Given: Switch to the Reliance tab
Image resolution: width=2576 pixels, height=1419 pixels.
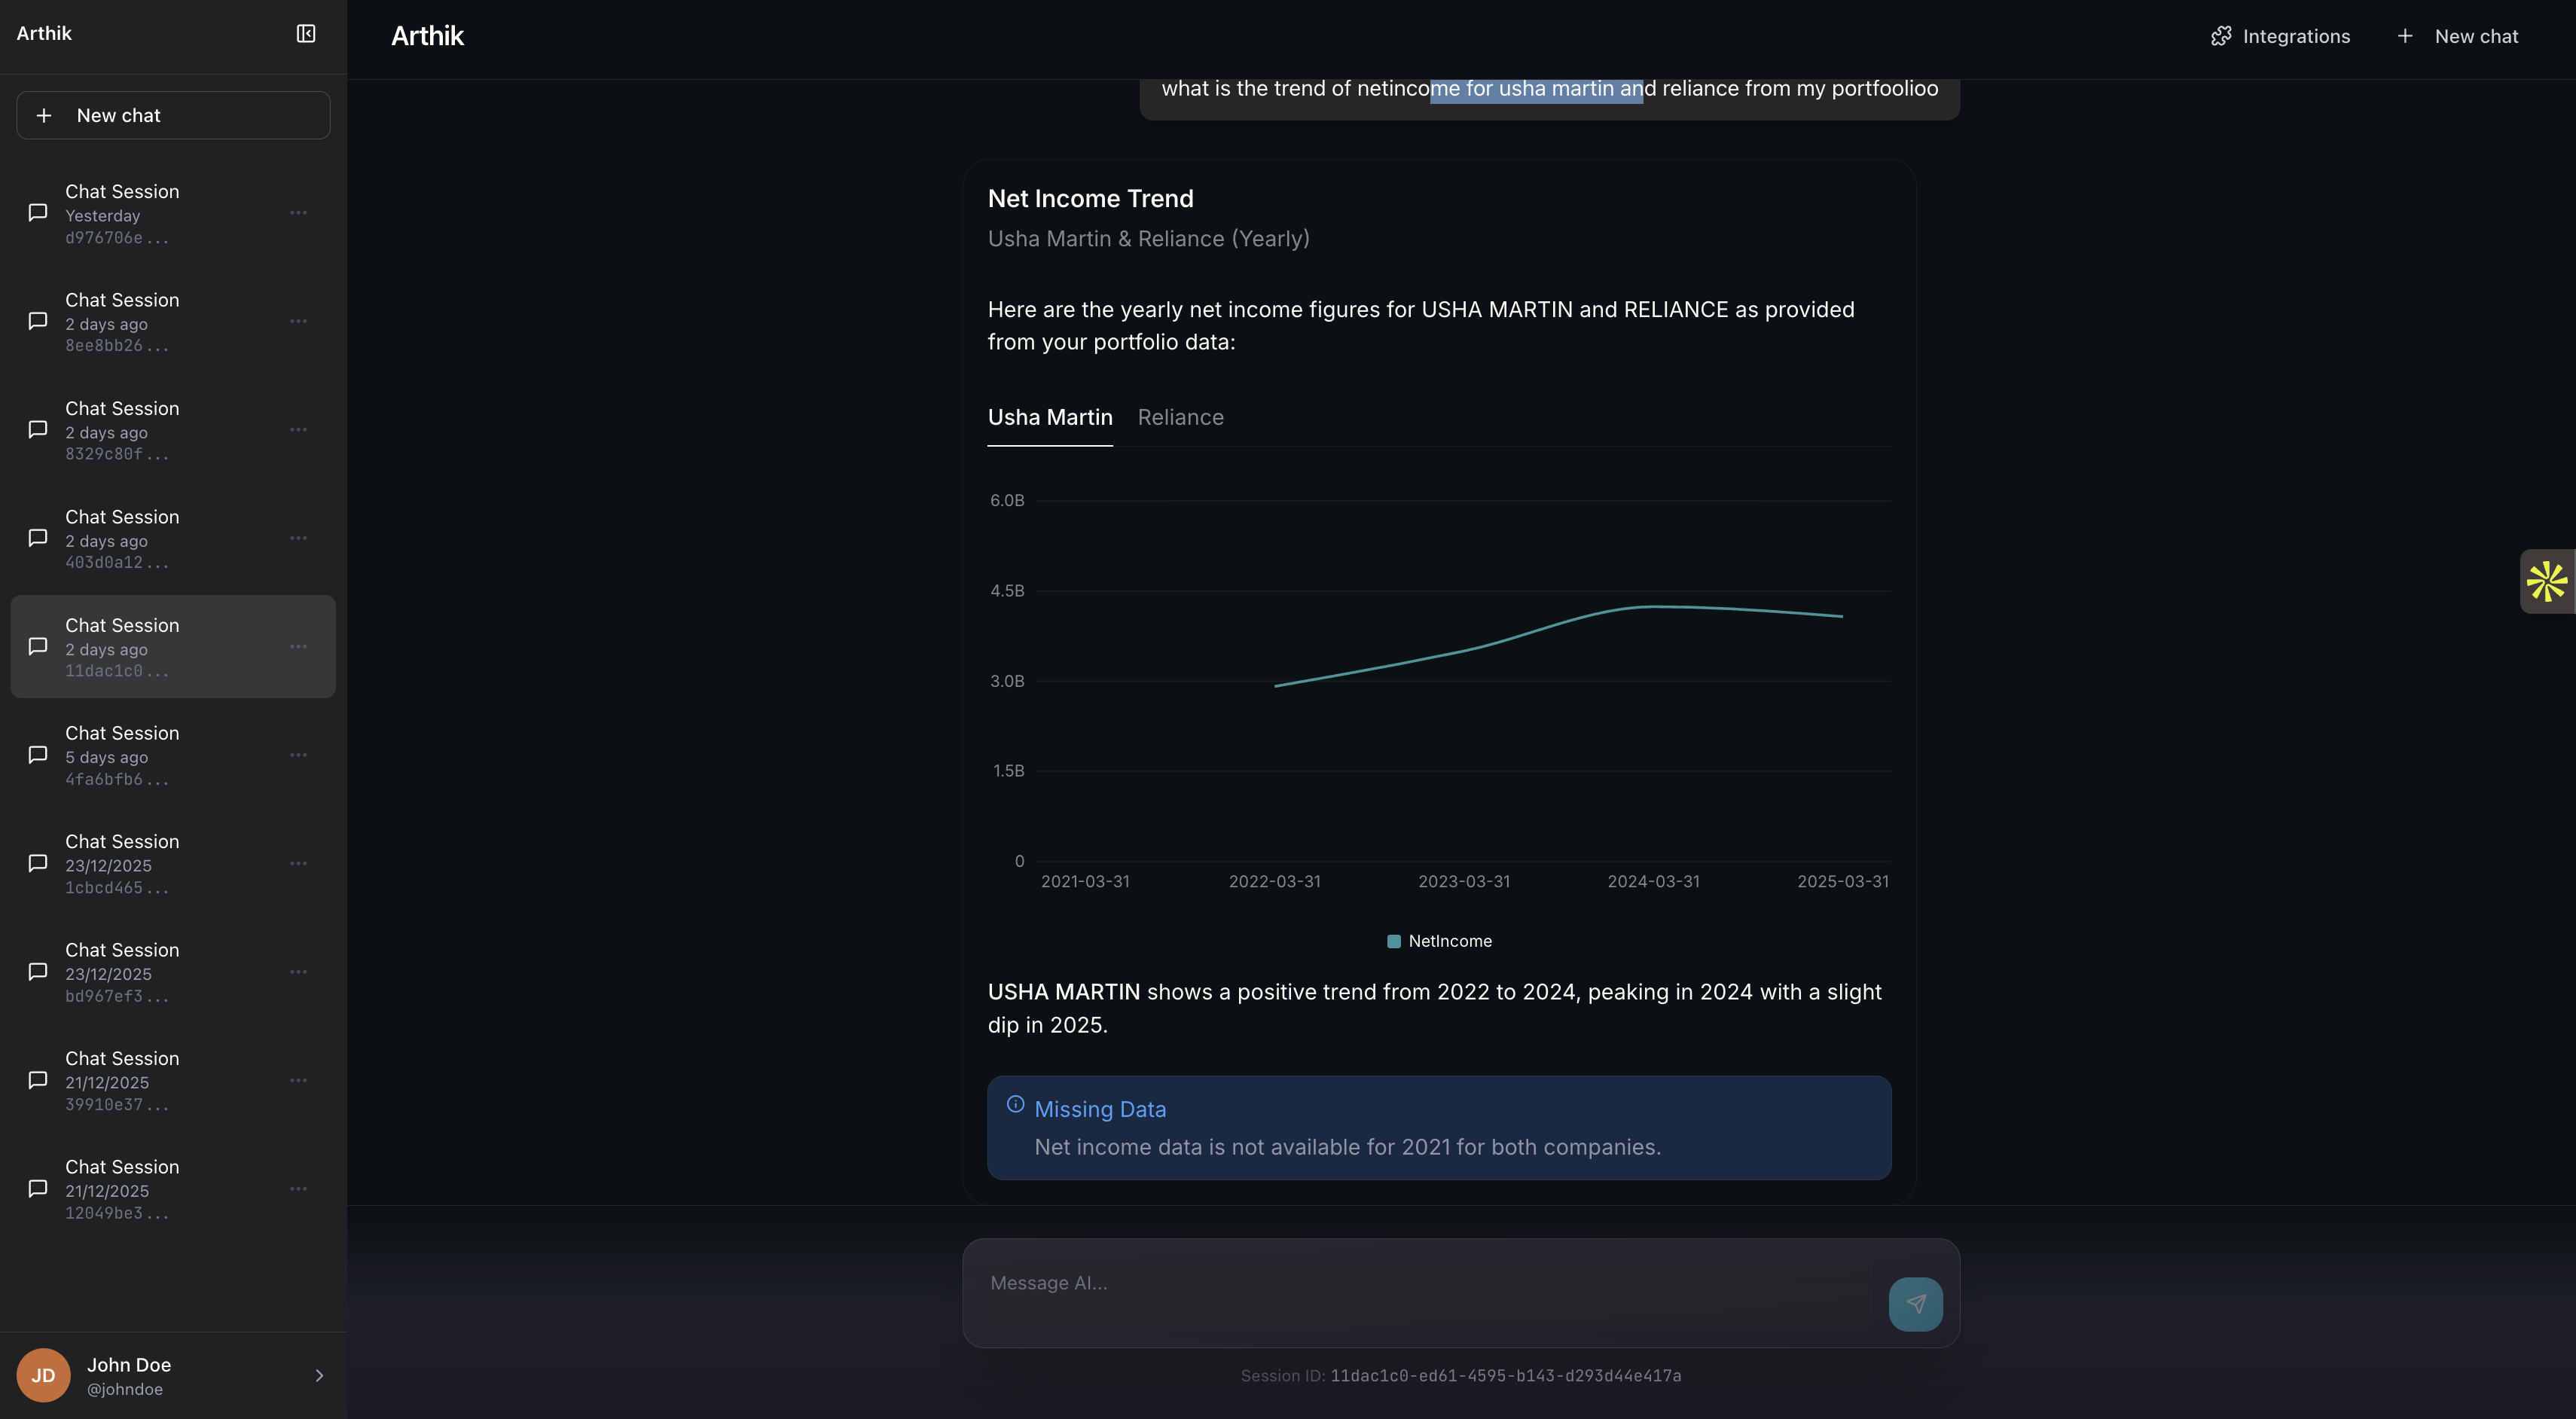Looking at the screenshot, I should click(1180, 418).
